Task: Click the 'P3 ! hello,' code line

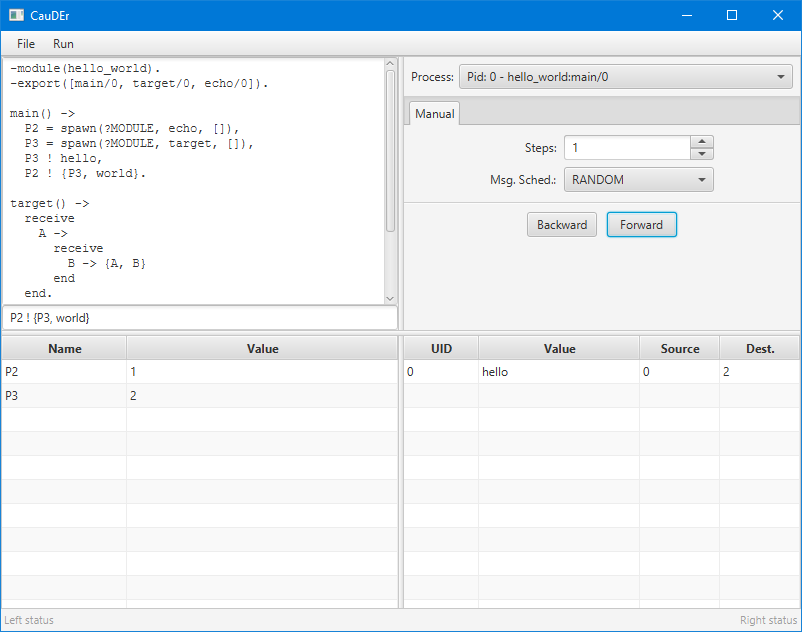Action: [x=63, y=159]
